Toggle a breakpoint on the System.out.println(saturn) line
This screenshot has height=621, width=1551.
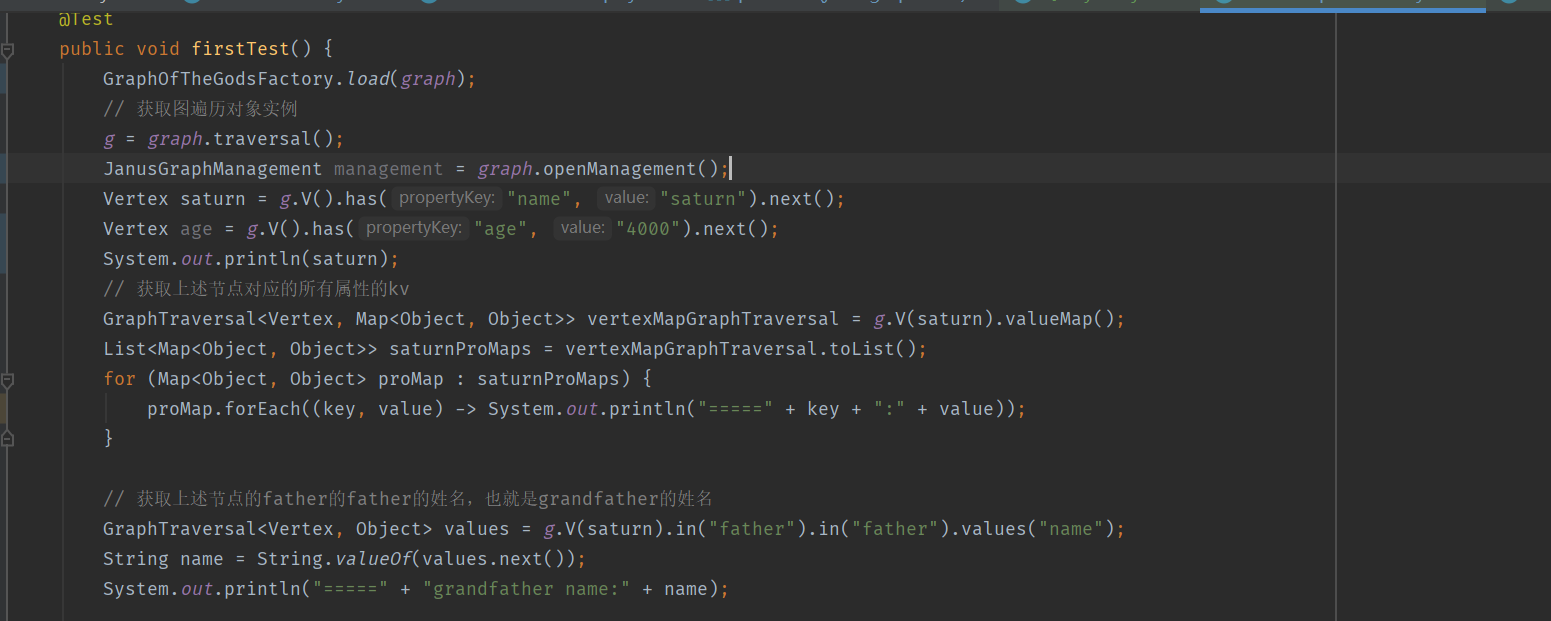tap(30, 258)
